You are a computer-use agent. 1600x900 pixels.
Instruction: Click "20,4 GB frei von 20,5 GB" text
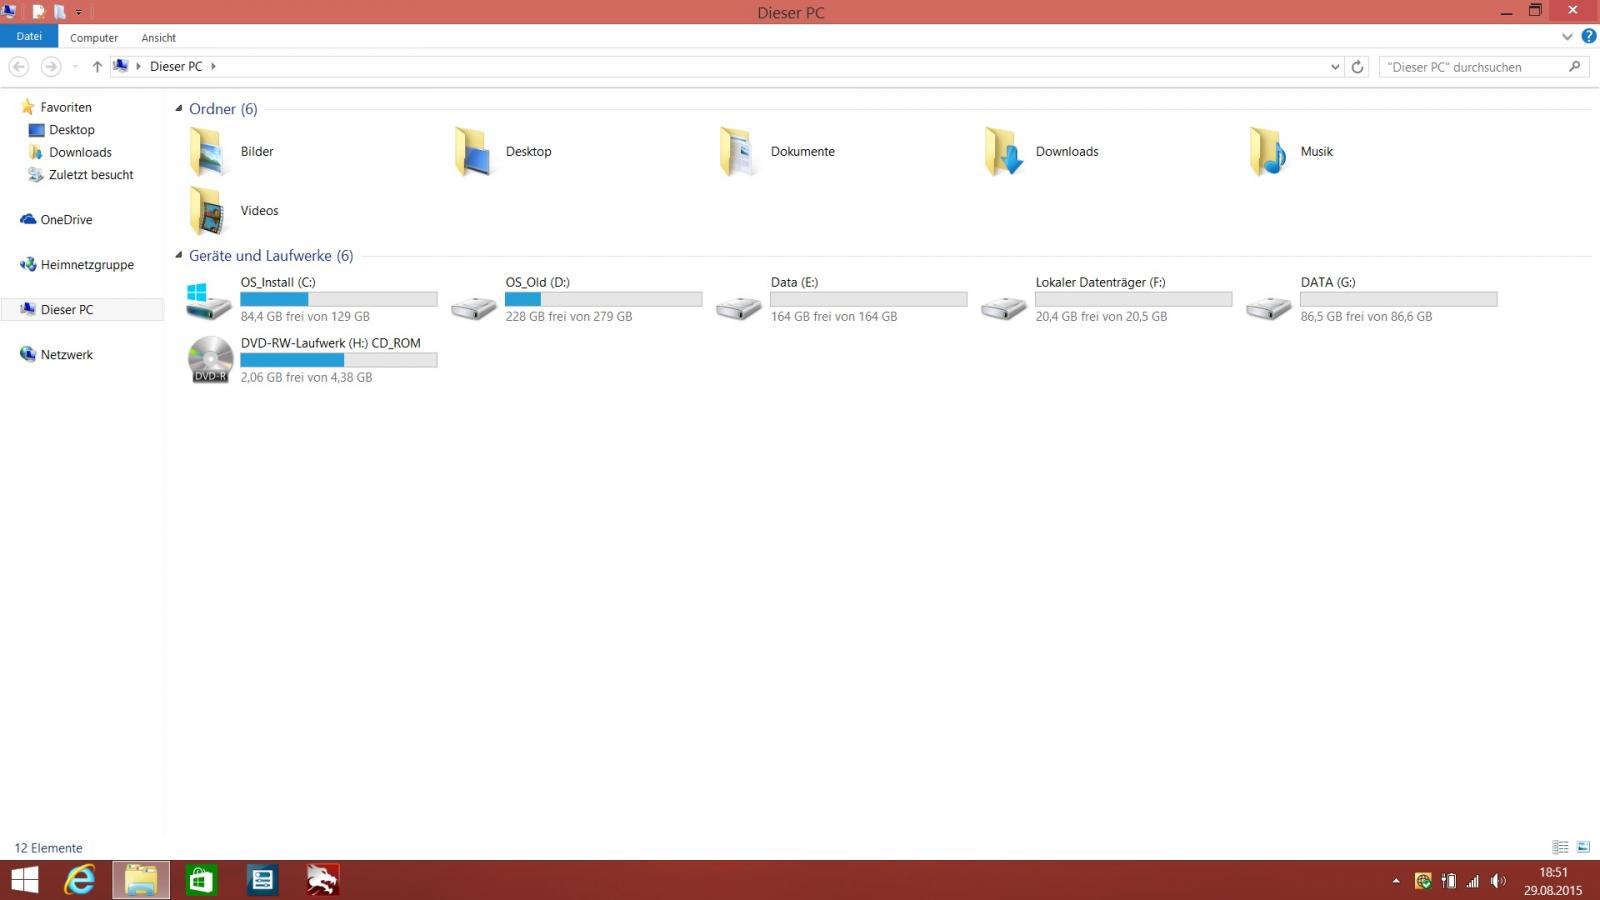click(1101, 316)
